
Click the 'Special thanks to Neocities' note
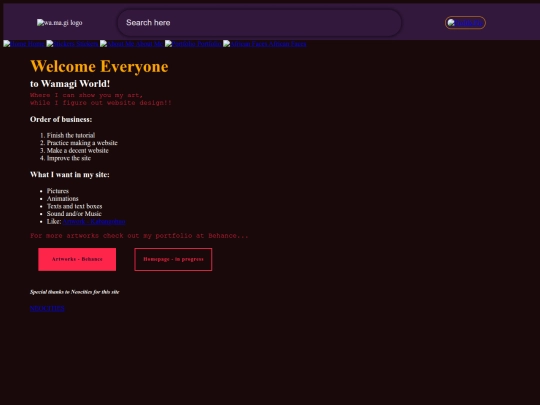click(74, 292)
